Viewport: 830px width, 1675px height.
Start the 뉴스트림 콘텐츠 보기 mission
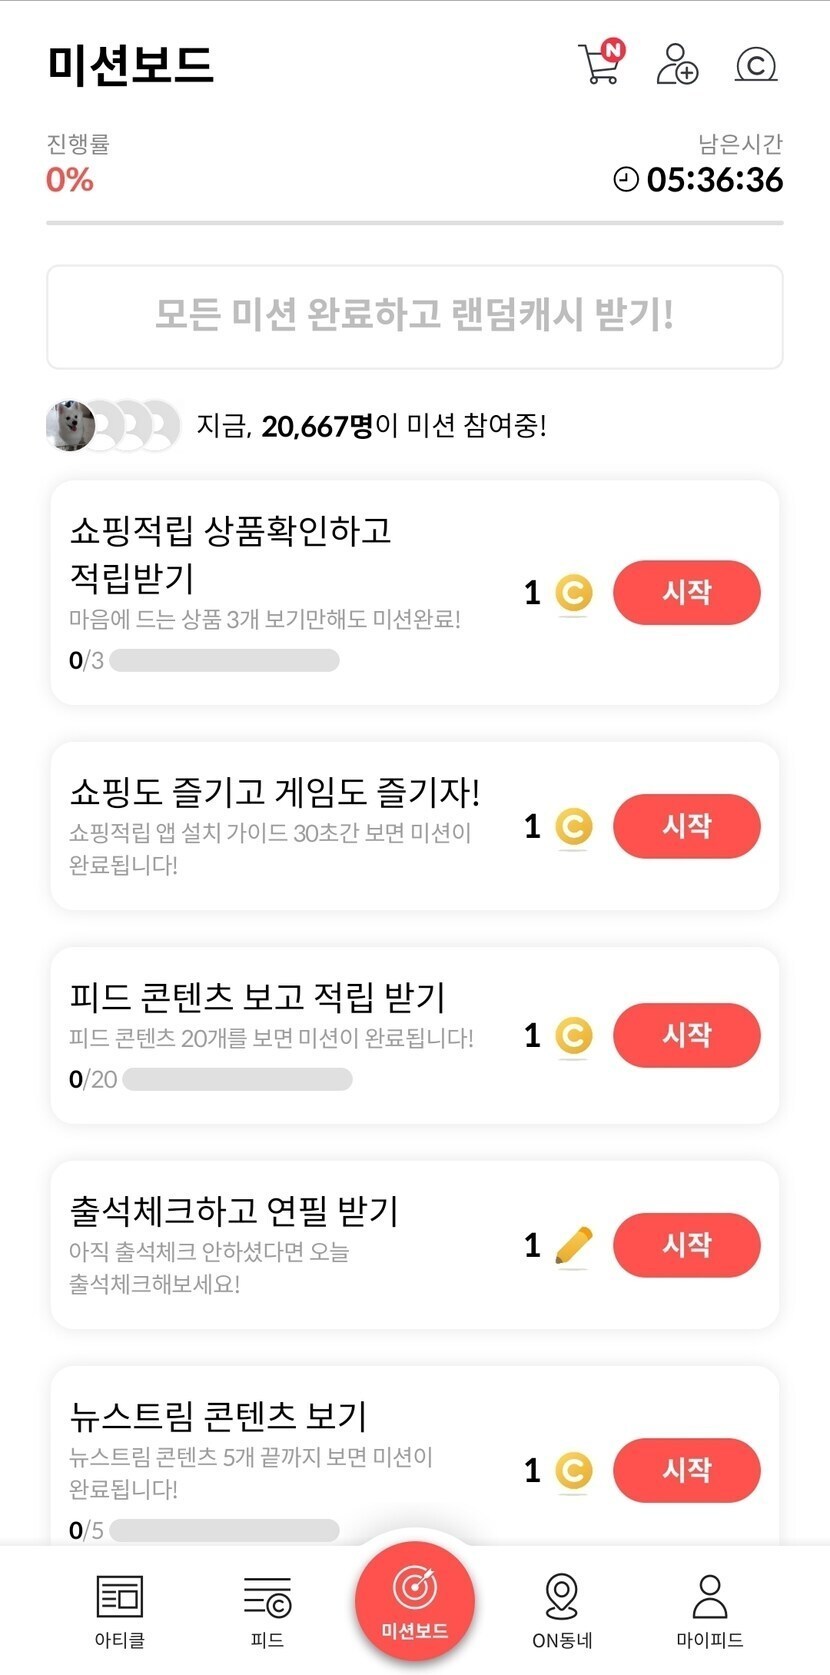tap(686, 1470)
